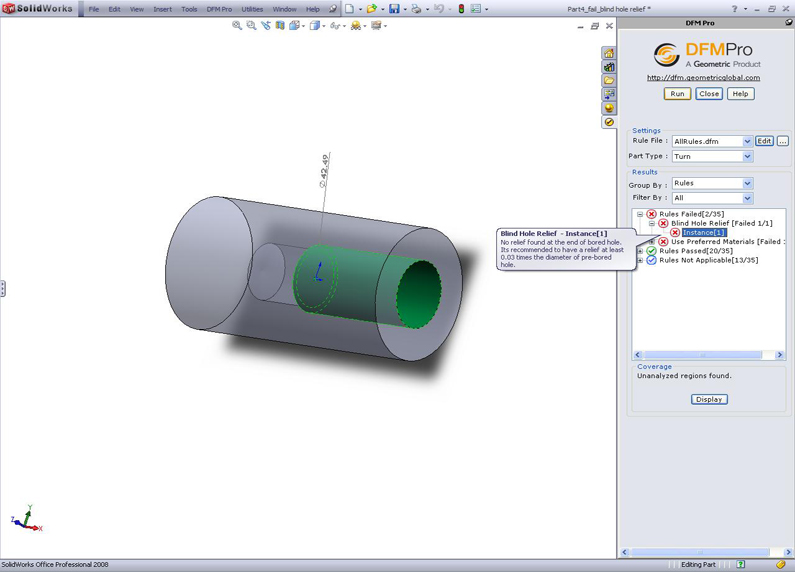795x572 pixels.
Task: Click the yellow tag icon in status bar
Action: (781, 564)
